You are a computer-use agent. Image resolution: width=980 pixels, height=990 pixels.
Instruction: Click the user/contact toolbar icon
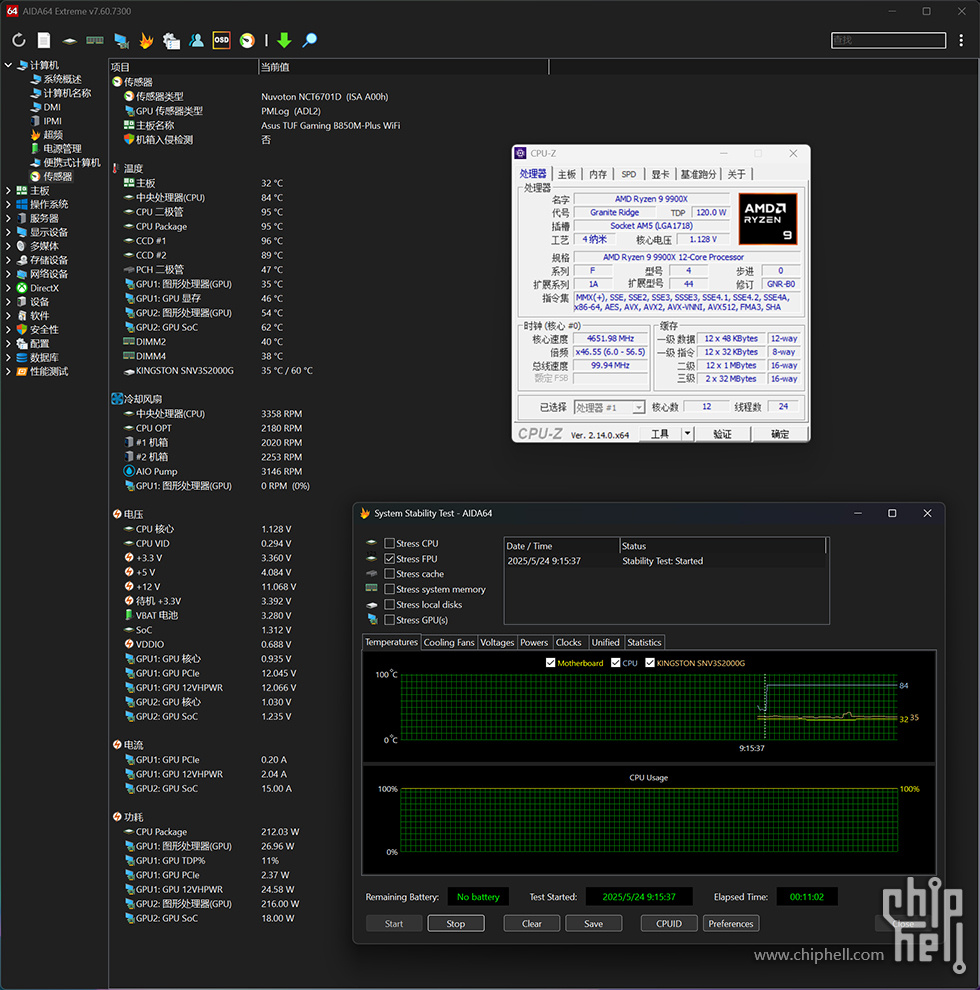point(196,40)
